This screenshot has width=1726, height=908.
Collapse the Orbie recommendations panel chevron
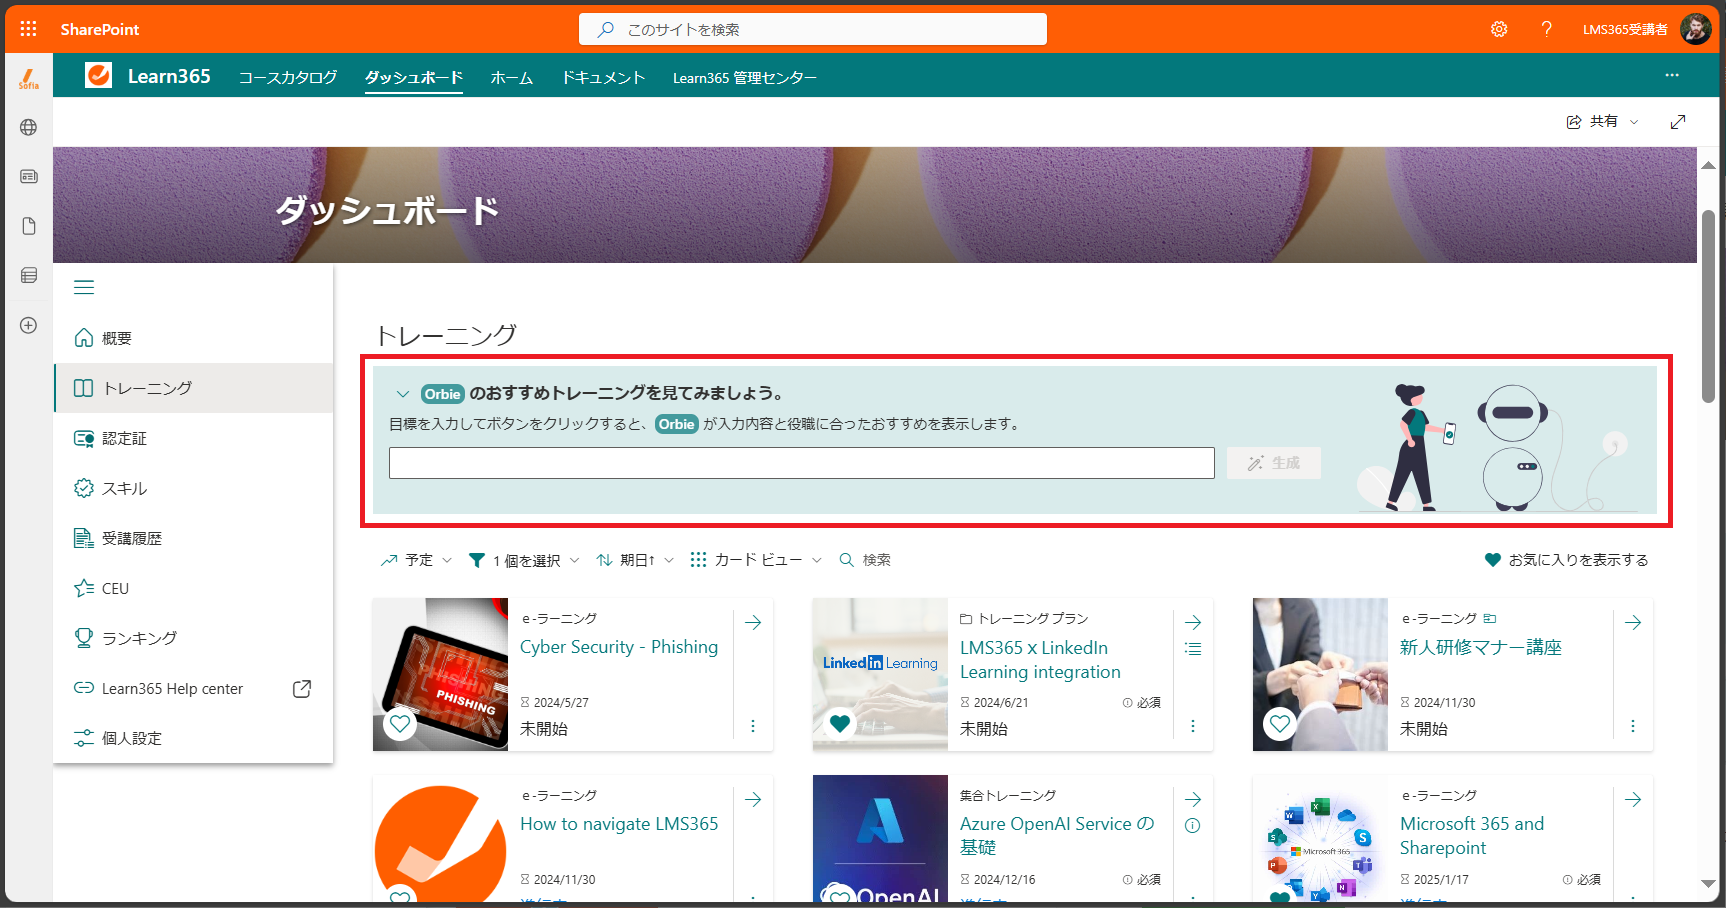pyautogui.click(x=402, y=394)
